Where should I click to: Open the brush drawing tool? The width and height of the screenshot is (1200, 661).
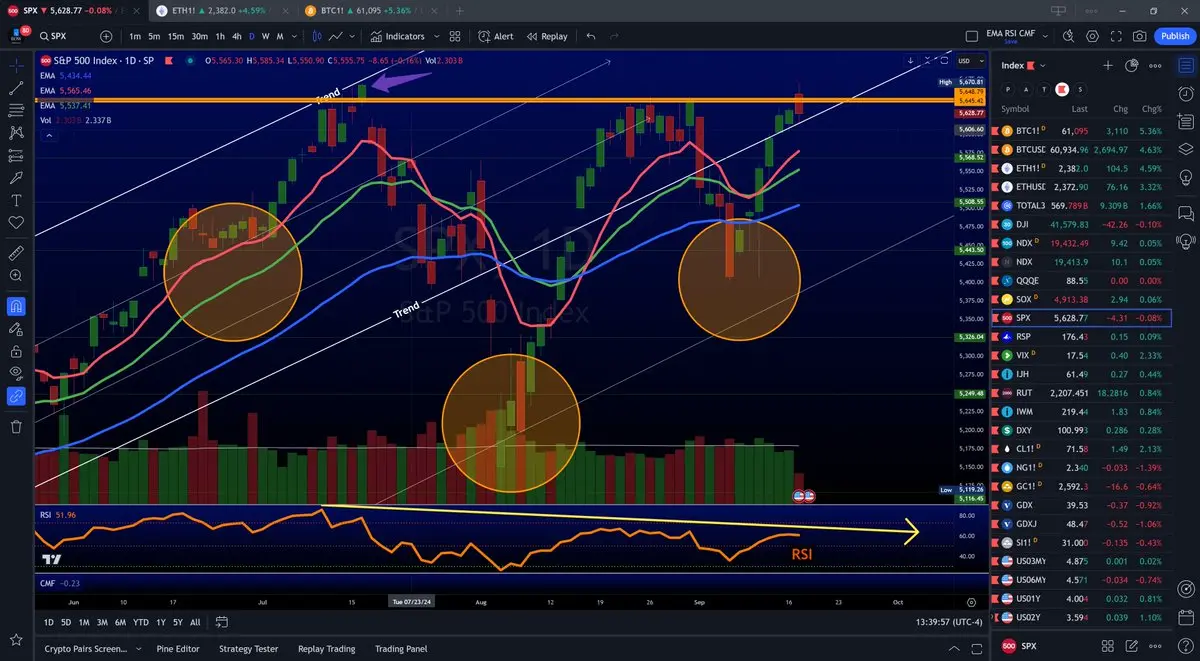pyautogui.click(x=16, y=176)
